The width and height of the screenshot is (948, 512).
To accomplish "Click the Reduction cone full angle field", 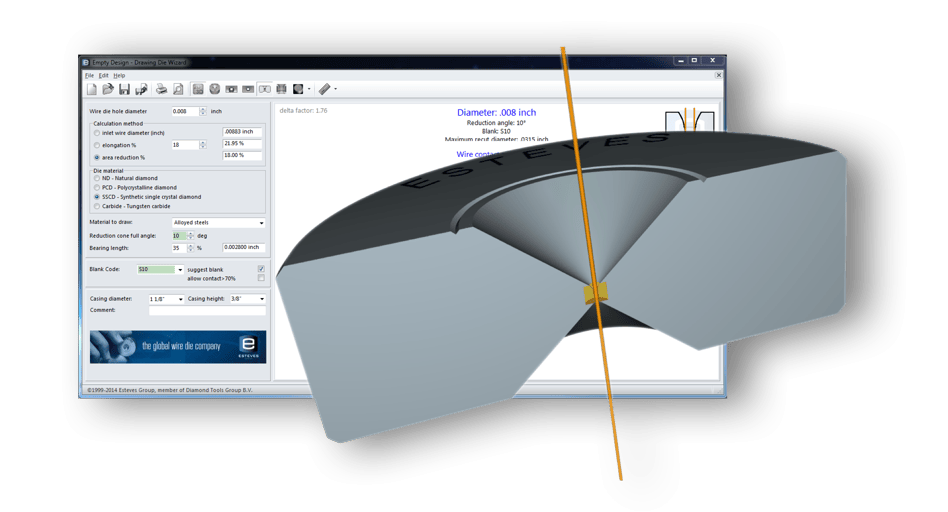I will pyautogui.click(x=179, y=236).
